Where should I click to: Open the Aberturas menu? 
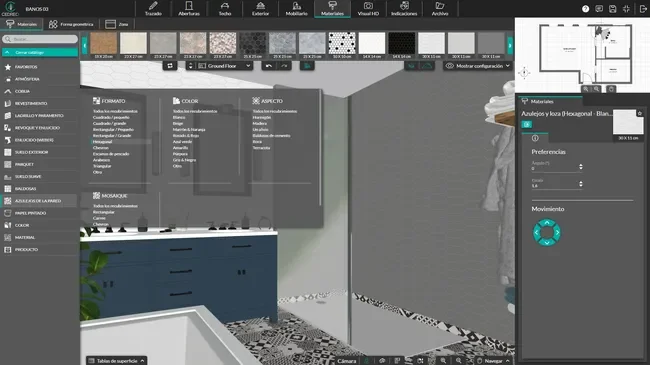(189, 9)
